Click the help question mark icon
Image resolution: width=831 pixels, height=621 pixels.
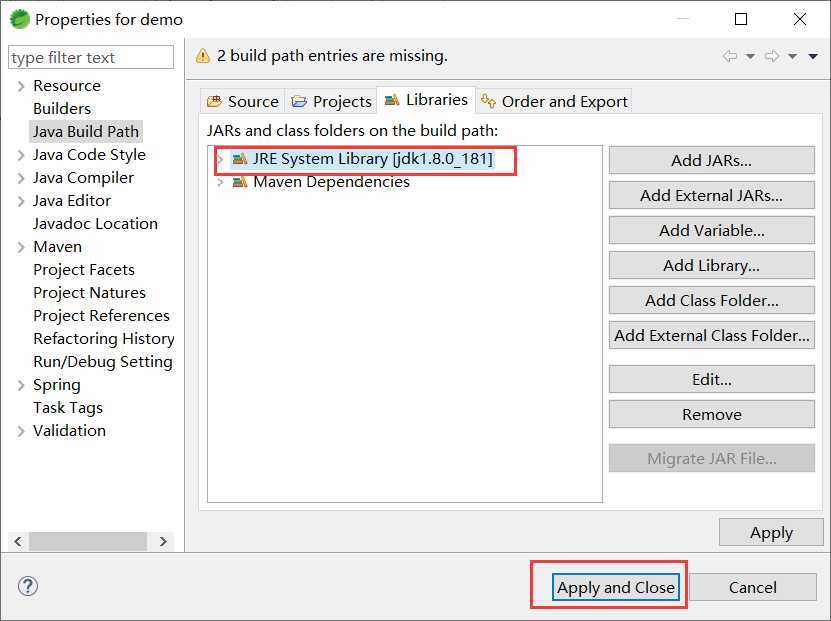click(x=28, y=586)
